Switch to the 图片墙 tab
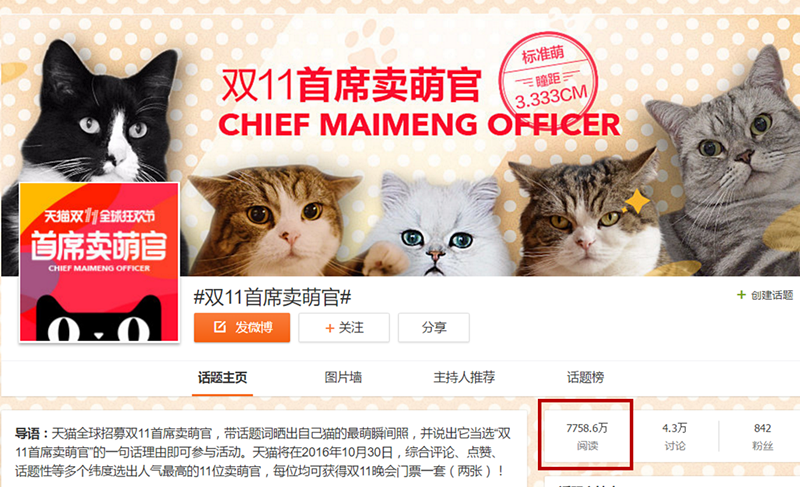This screenshot has height=487, width=800. click(343, 377)
